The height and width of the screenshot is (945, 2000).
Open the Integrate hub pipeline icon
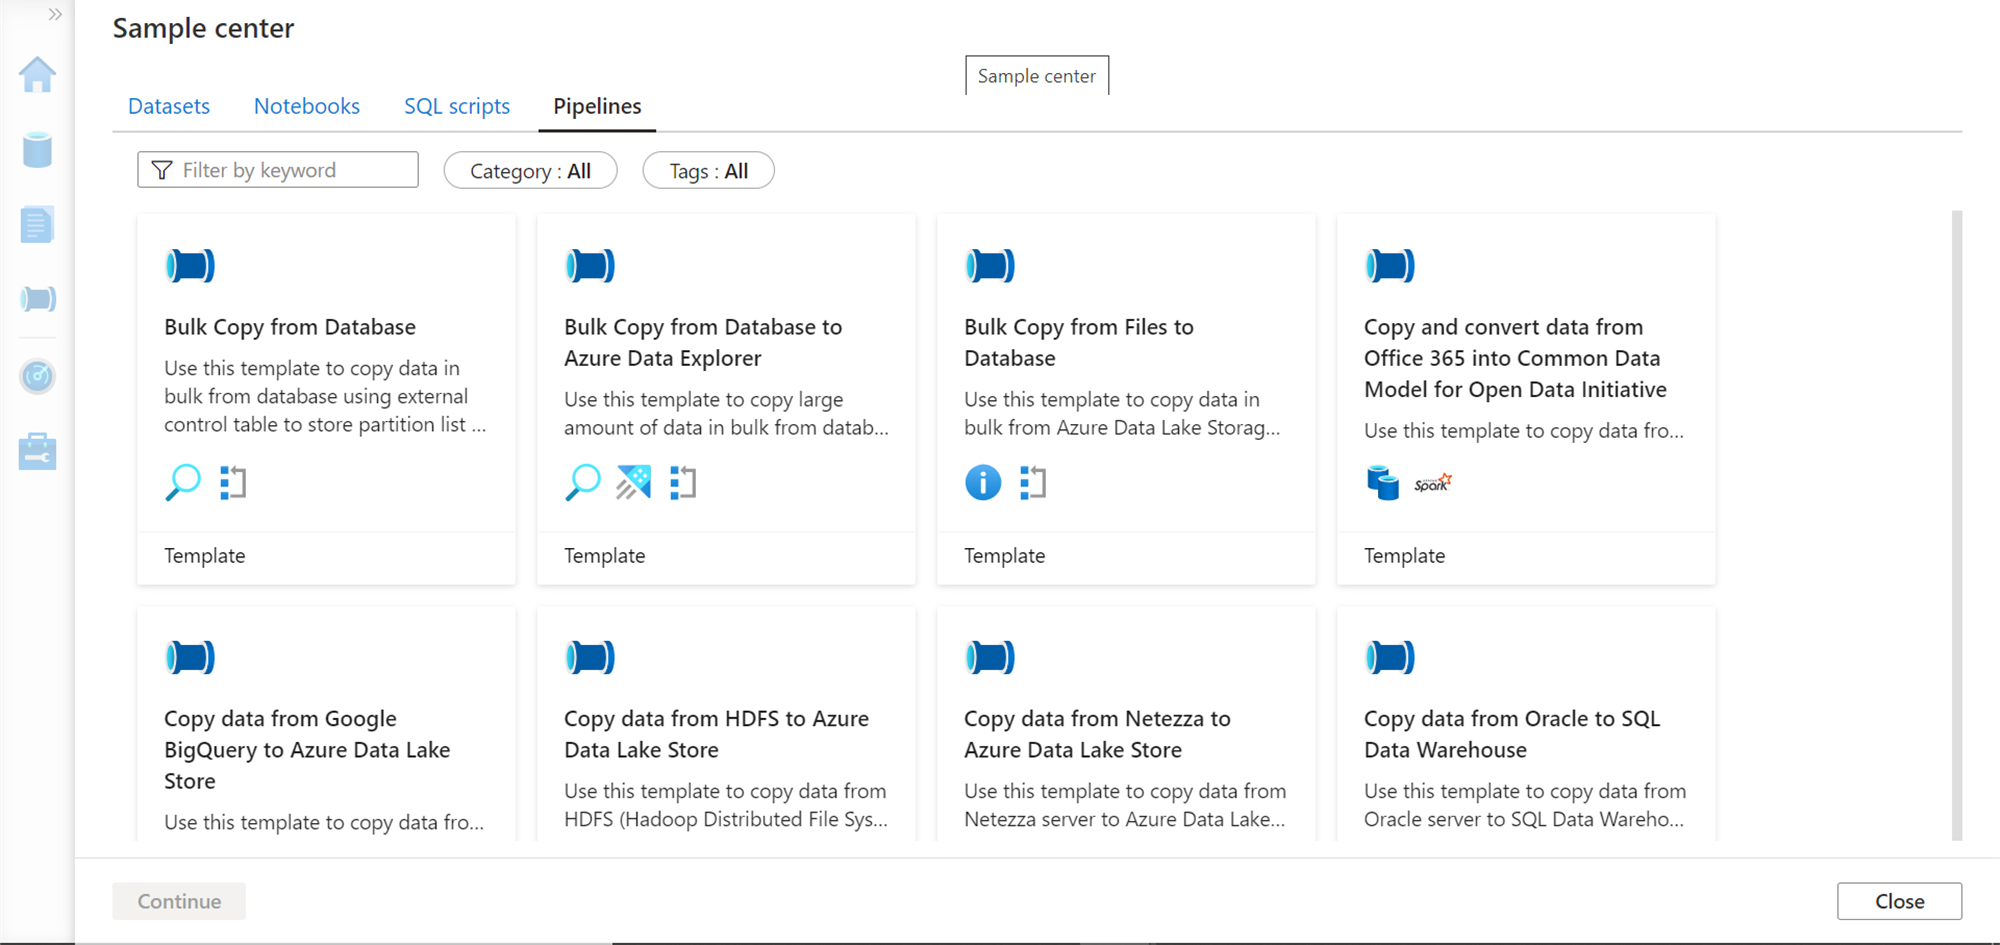click(37, 299)
